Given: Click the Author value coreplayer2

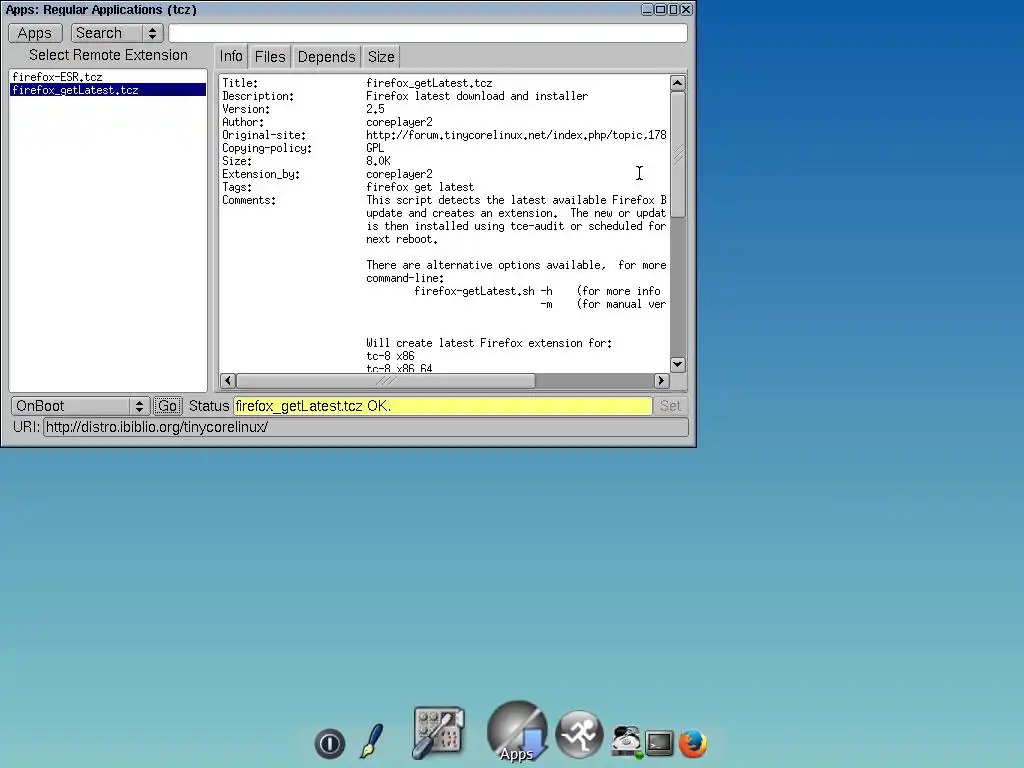Looking at the screenshot, I should [399, 122].
